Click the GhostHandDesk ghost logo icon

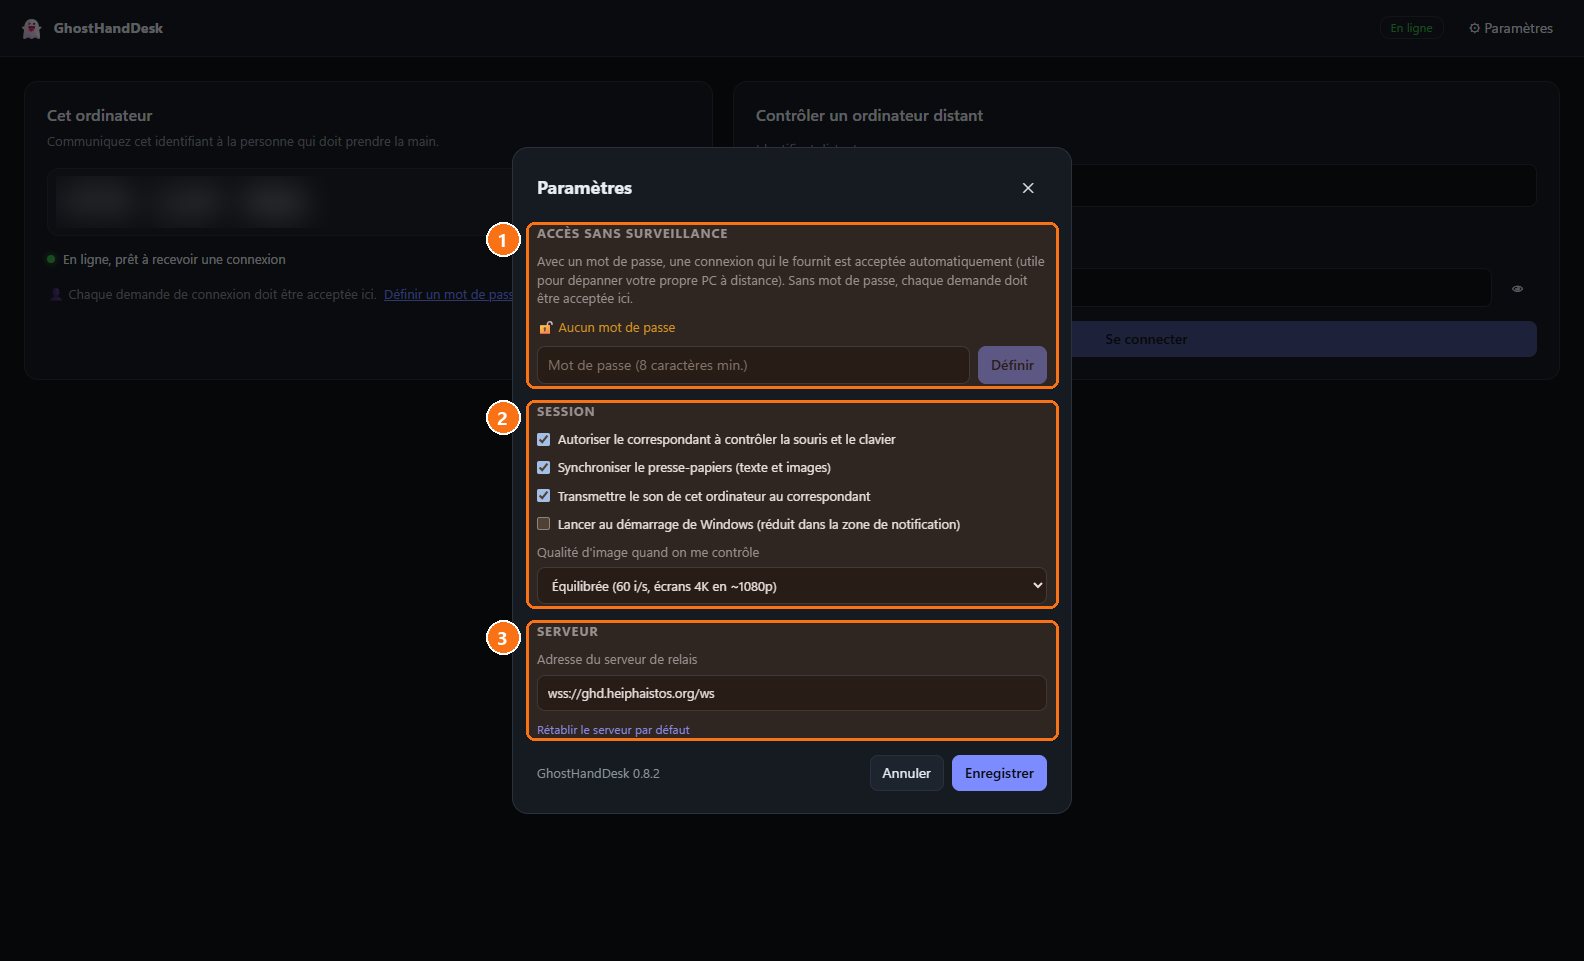click(32, 28)
